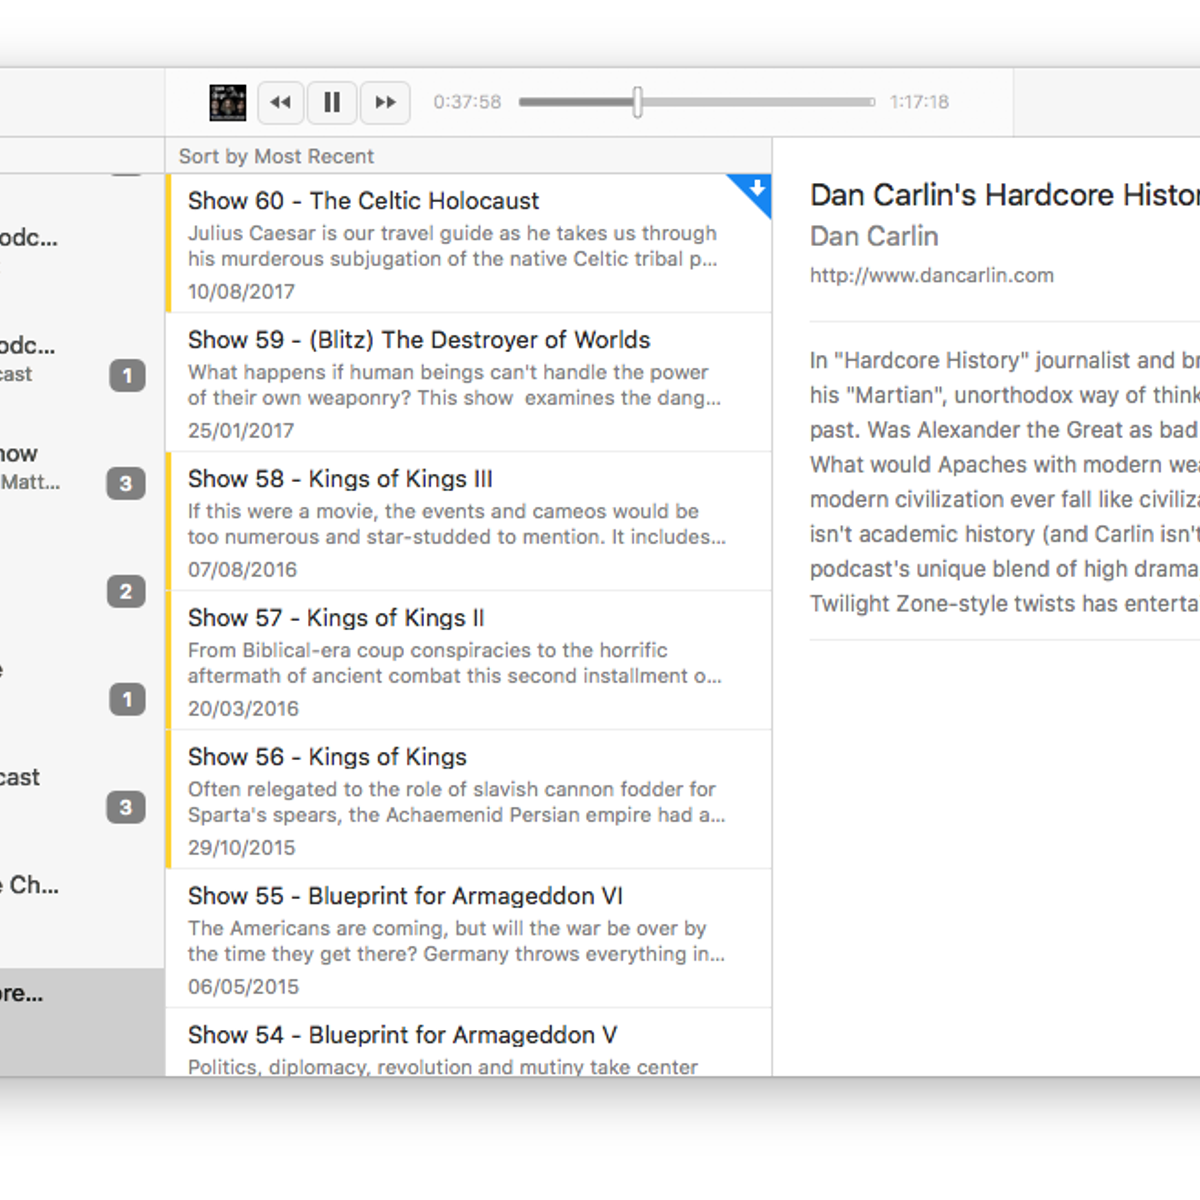Screen dimensions: 1200x1200
Task: Select Show 54 - Blueprint for Armageddon V
Action: (469, 1043)
